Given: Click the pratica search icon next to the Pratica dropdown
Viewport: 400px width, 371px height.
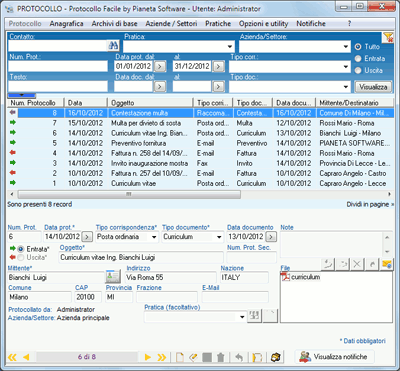Looking at the screenshot, I should 255,316.
